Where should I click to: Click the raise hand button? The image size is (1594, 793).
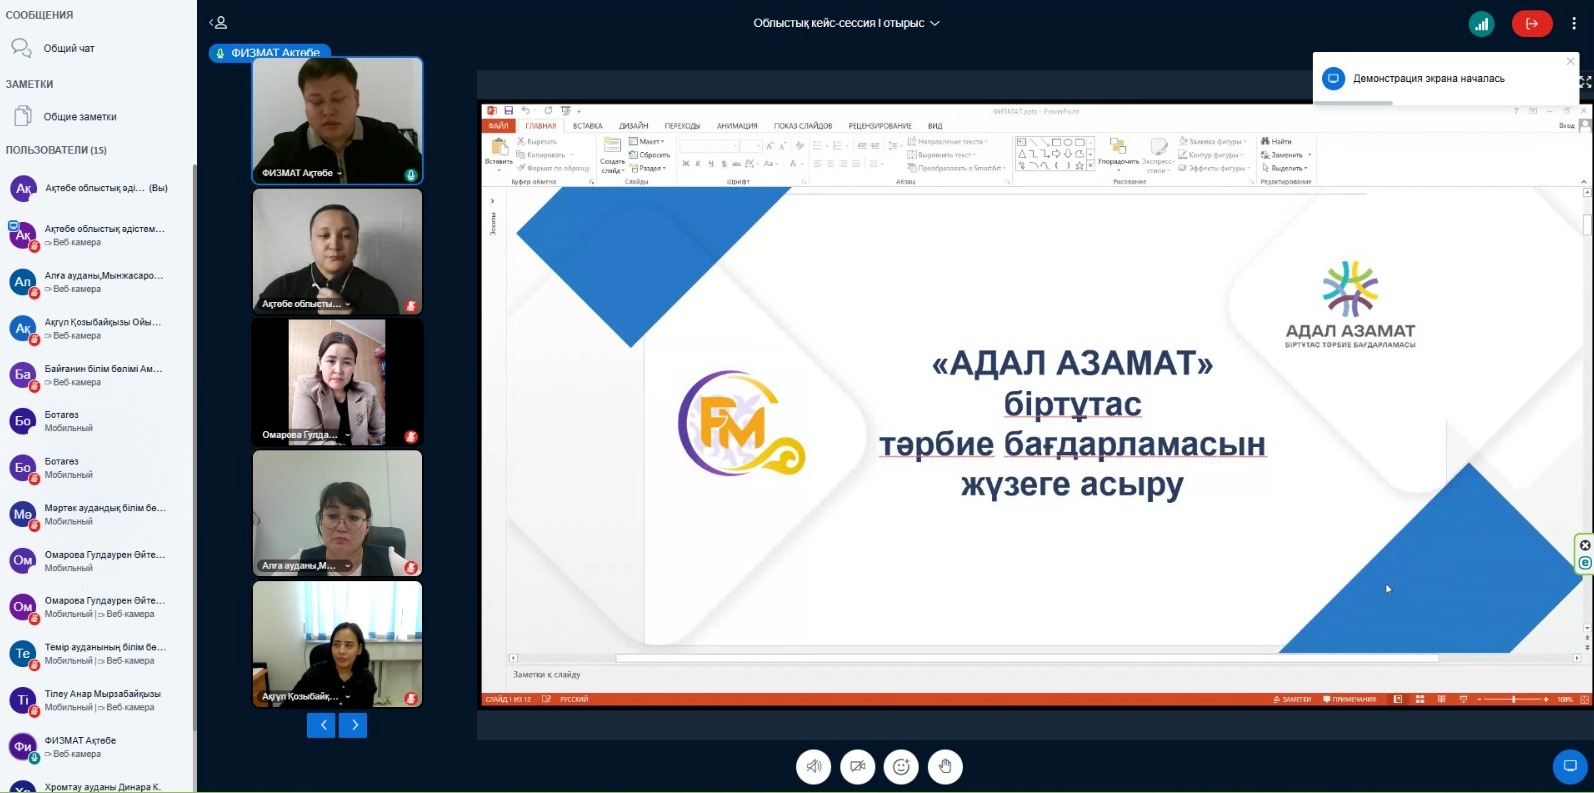point(945,767)
